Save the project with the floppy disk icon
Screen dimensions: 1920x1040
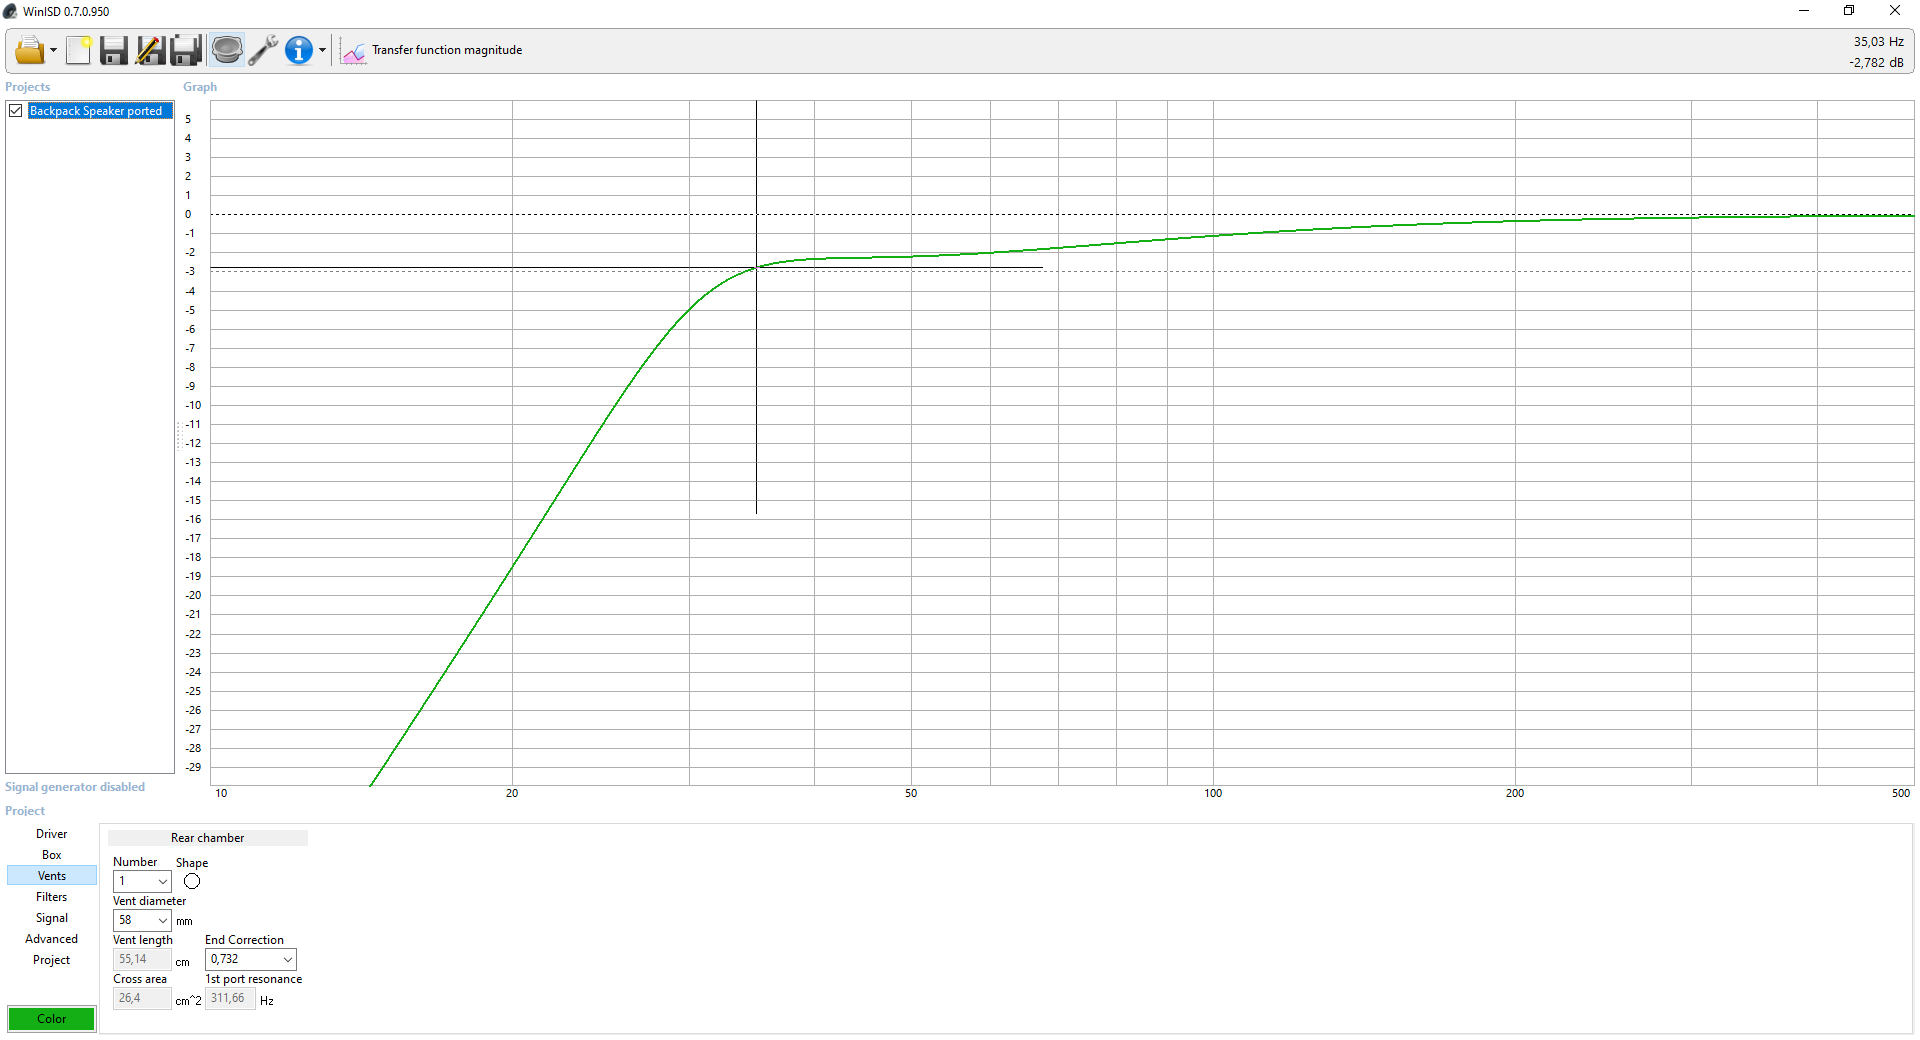pyautogui.click(x=114, y=50)
